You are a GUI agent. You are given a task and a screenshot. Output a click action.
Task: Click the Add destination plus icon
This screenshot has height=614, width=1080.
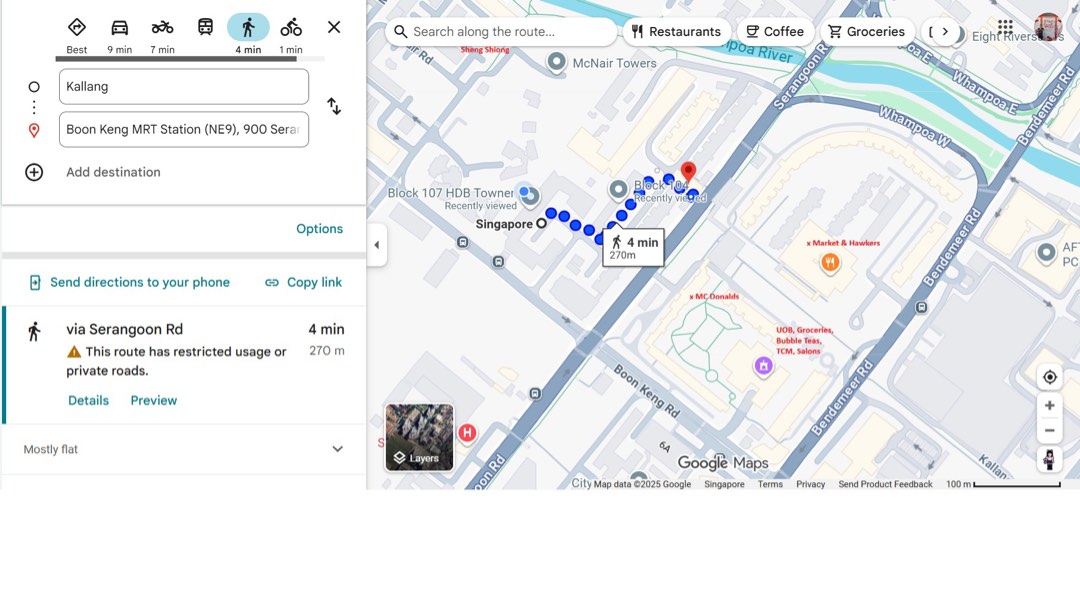coord(34,172)
